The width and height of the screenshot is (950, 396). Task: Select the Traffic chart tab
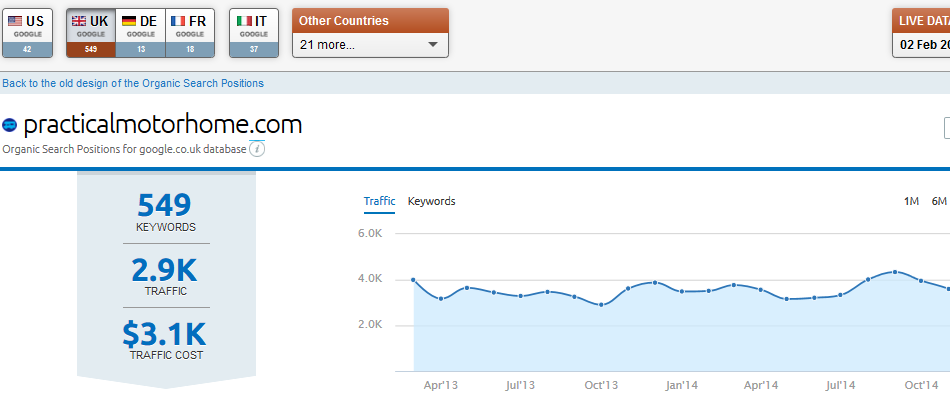(379, 201)
